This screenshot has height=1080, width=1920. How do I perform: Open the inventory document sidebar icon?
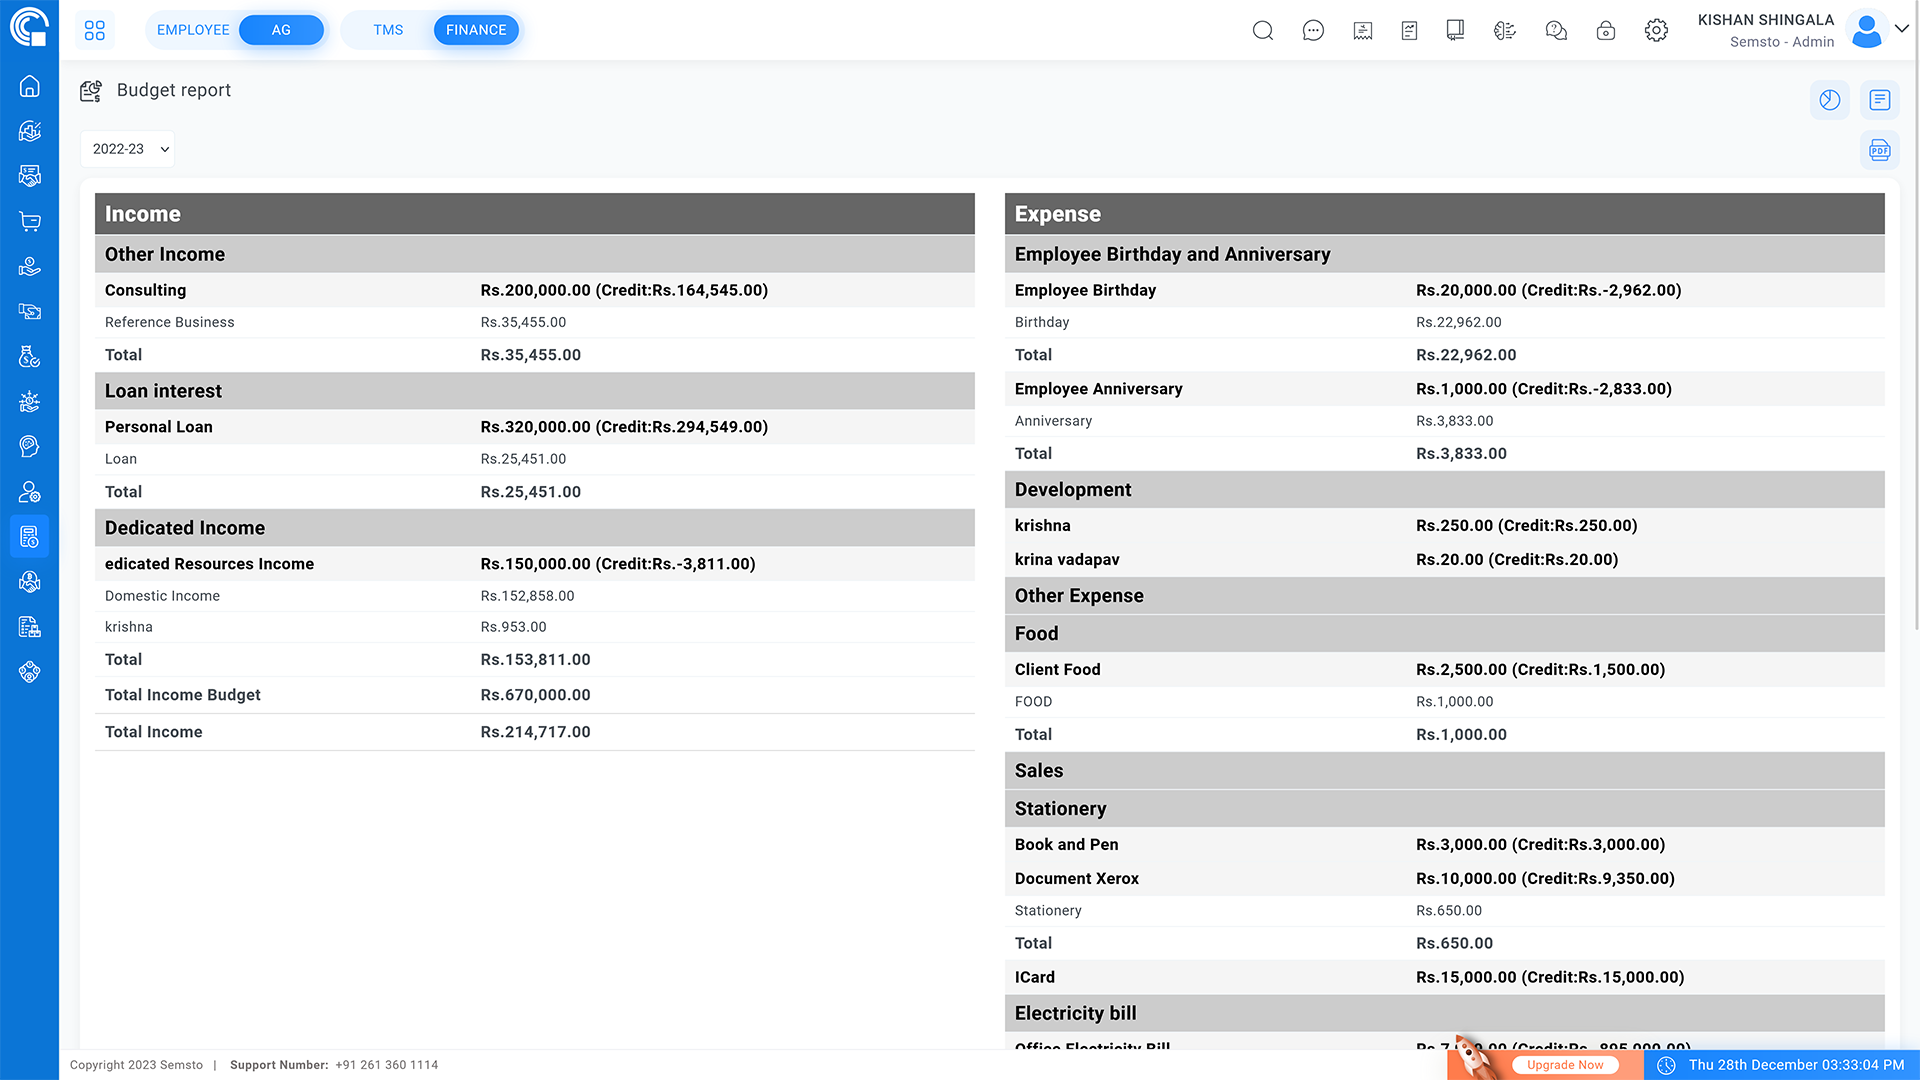point(30,627)
